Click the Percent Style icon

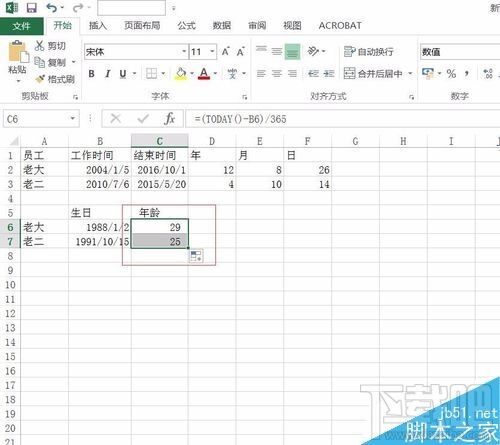click(451, 73)
